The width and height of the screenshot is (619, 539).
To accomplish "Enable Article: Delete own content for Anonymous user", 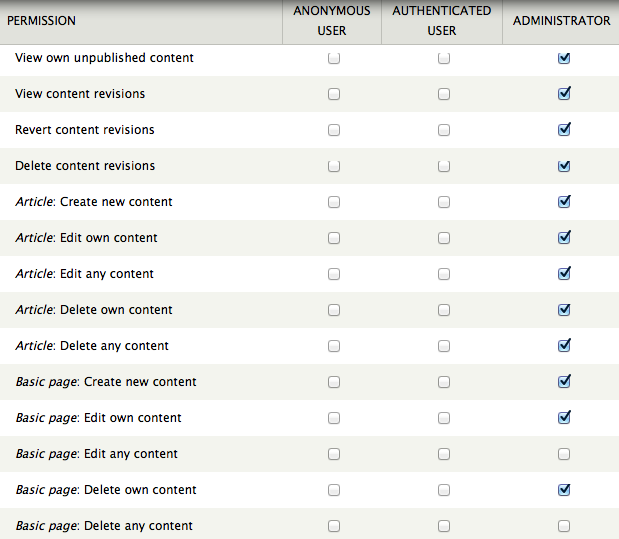I will 334,310.
